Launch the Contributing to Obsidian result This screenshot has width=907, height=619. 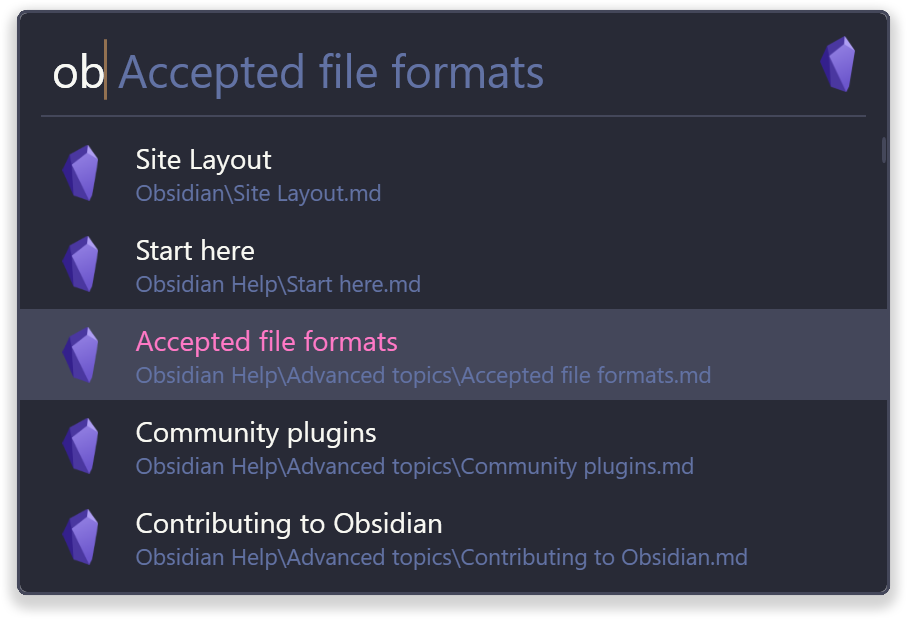coord(289,524)
